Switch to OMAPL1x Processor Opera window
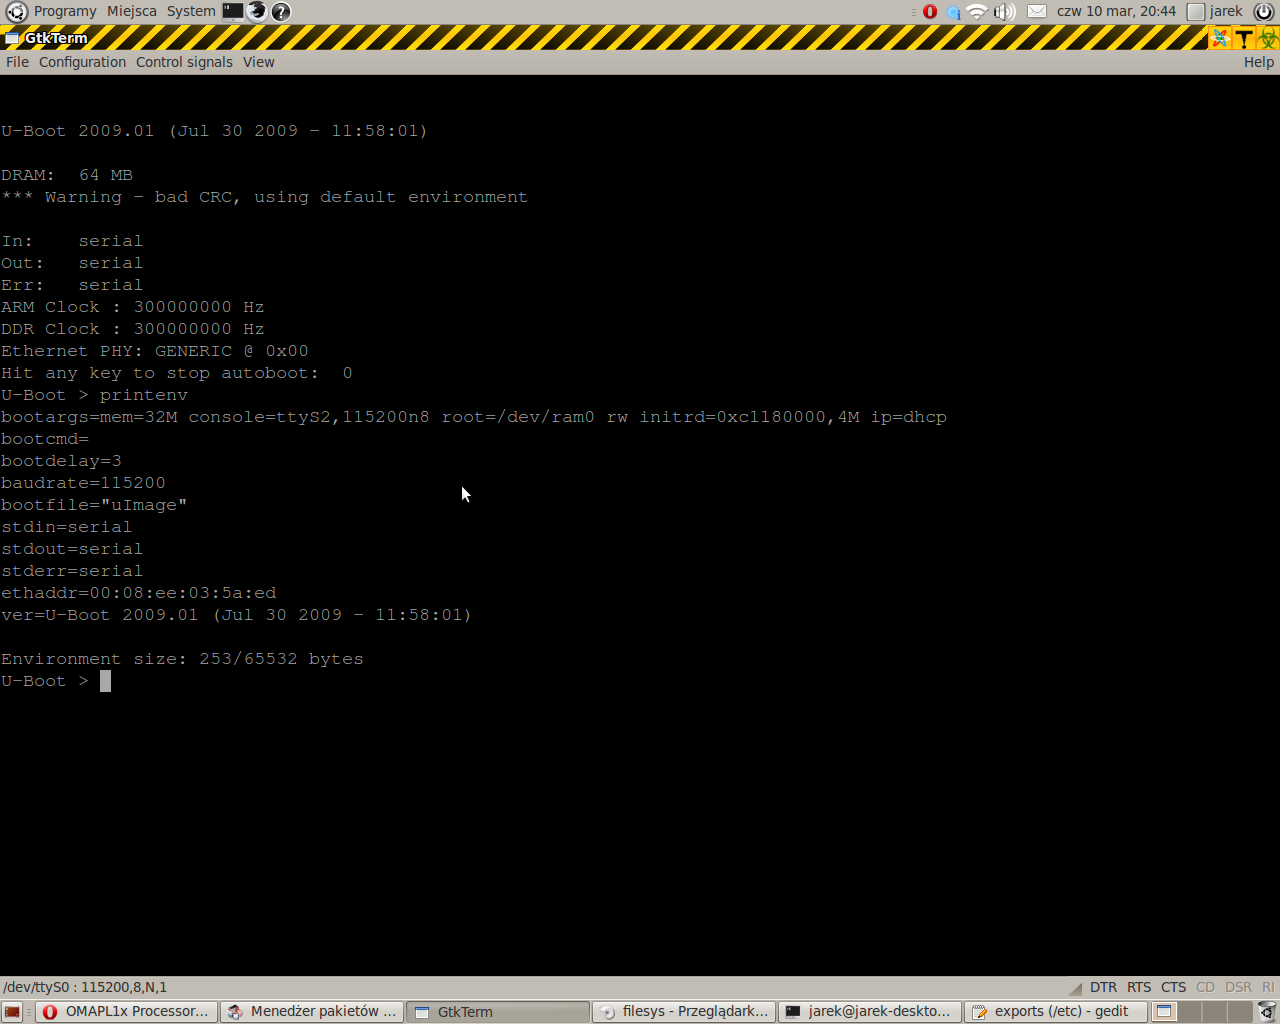This screenshot has width=1280, height=1024. 126,1012
